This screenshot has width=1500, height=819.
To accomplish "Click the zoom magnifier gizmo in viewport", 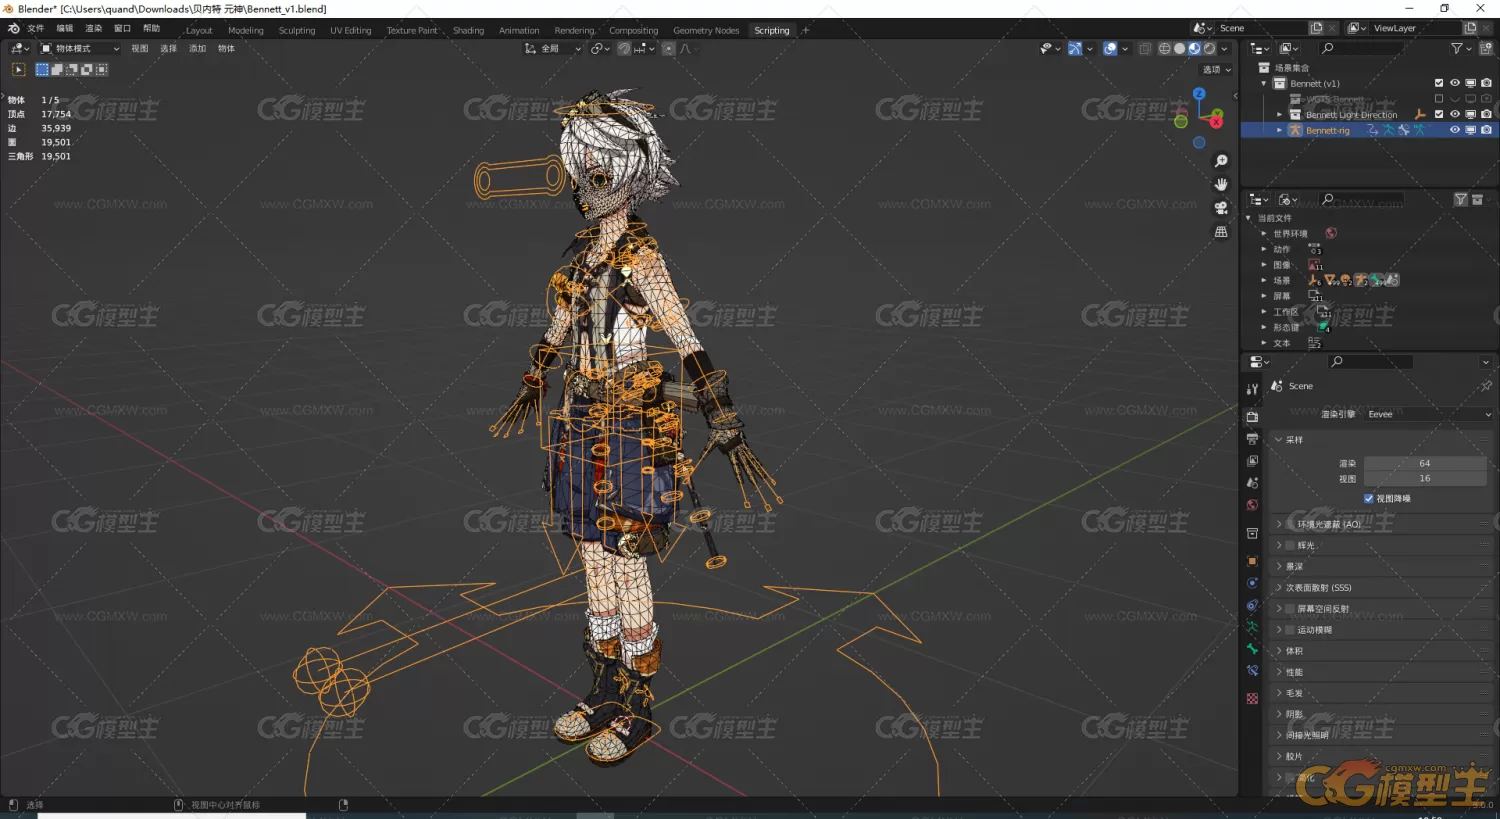I will coord(1221,161).
